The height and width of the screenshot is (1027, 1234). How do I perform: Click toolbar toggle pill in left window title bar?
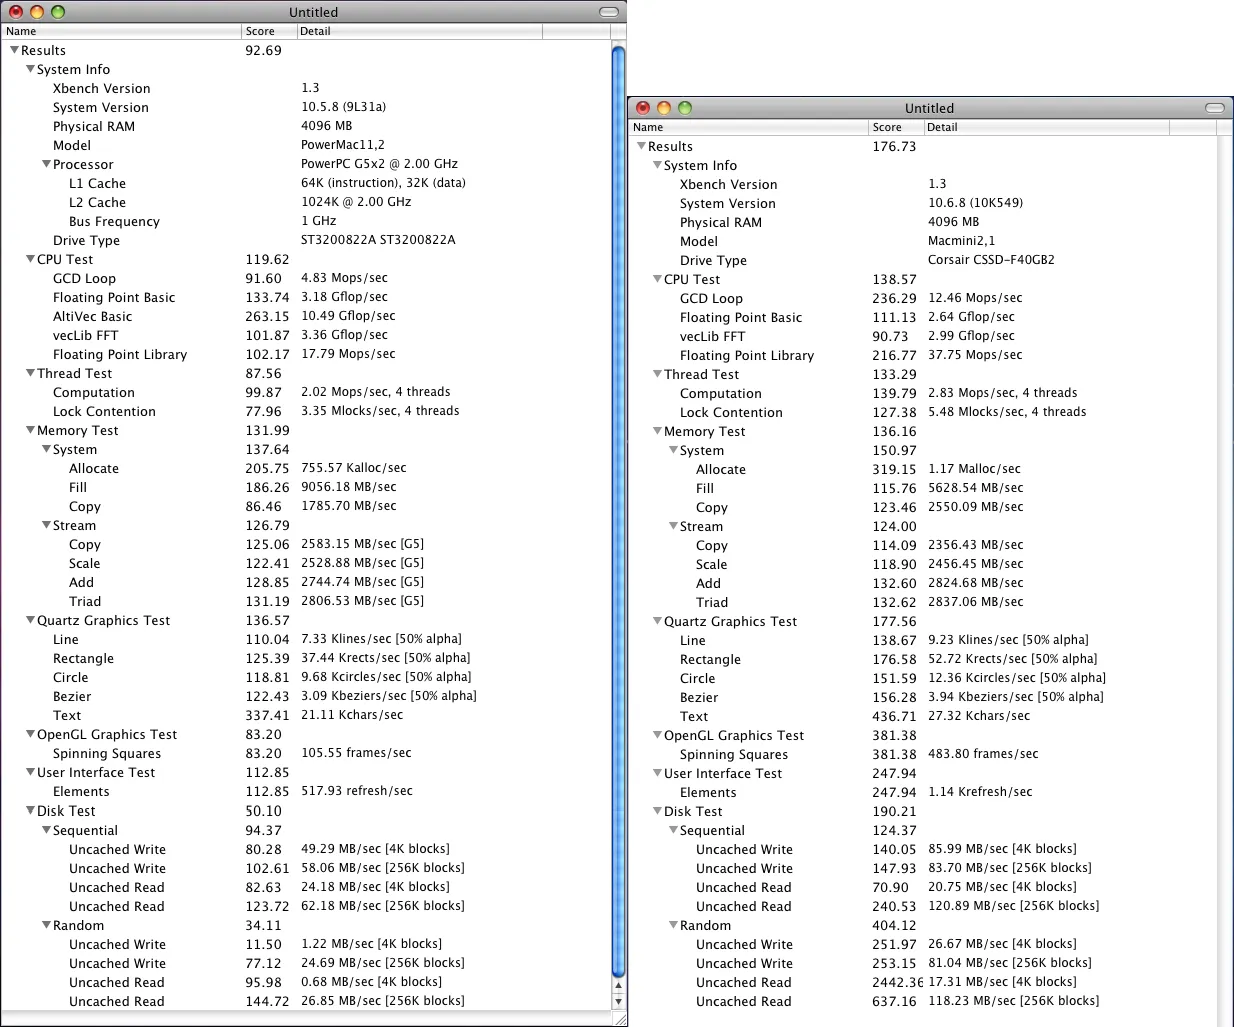pos(608,12)
